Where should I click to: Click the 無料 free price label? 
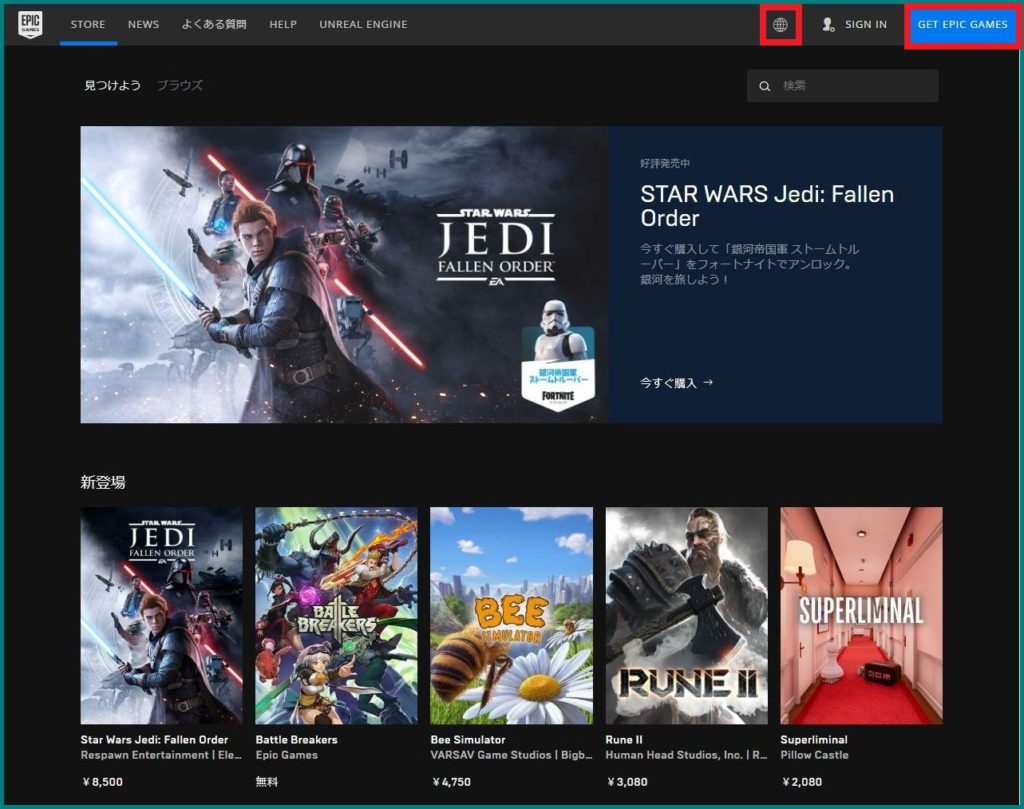266,782
